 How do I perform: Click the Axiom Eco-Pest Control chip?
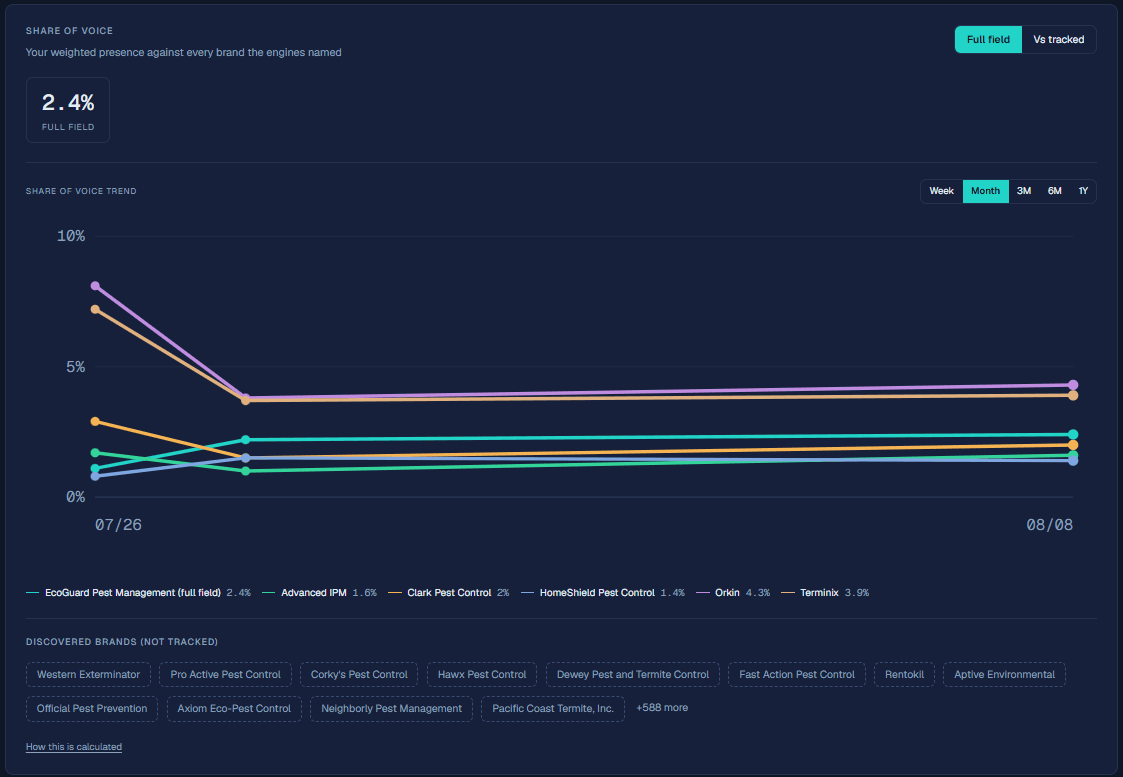234,708
